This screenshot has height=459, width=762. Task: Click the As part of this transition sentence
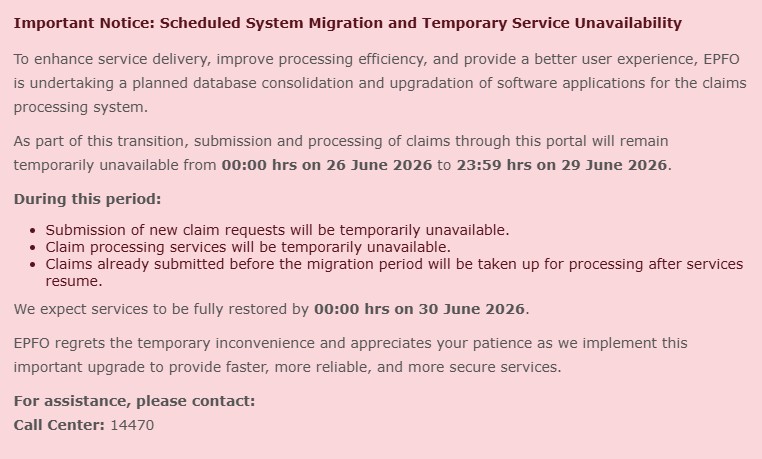click(343, 153)
